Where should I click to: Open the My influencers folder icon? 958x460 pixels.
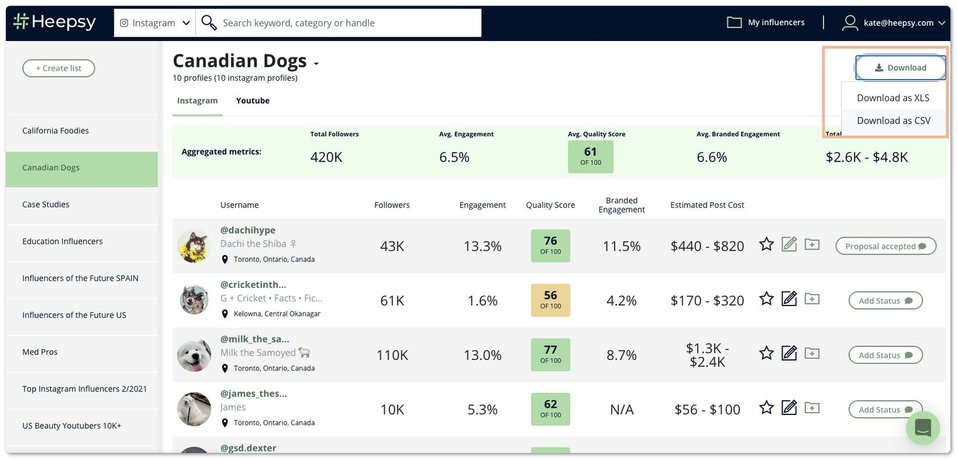(734, 23)
